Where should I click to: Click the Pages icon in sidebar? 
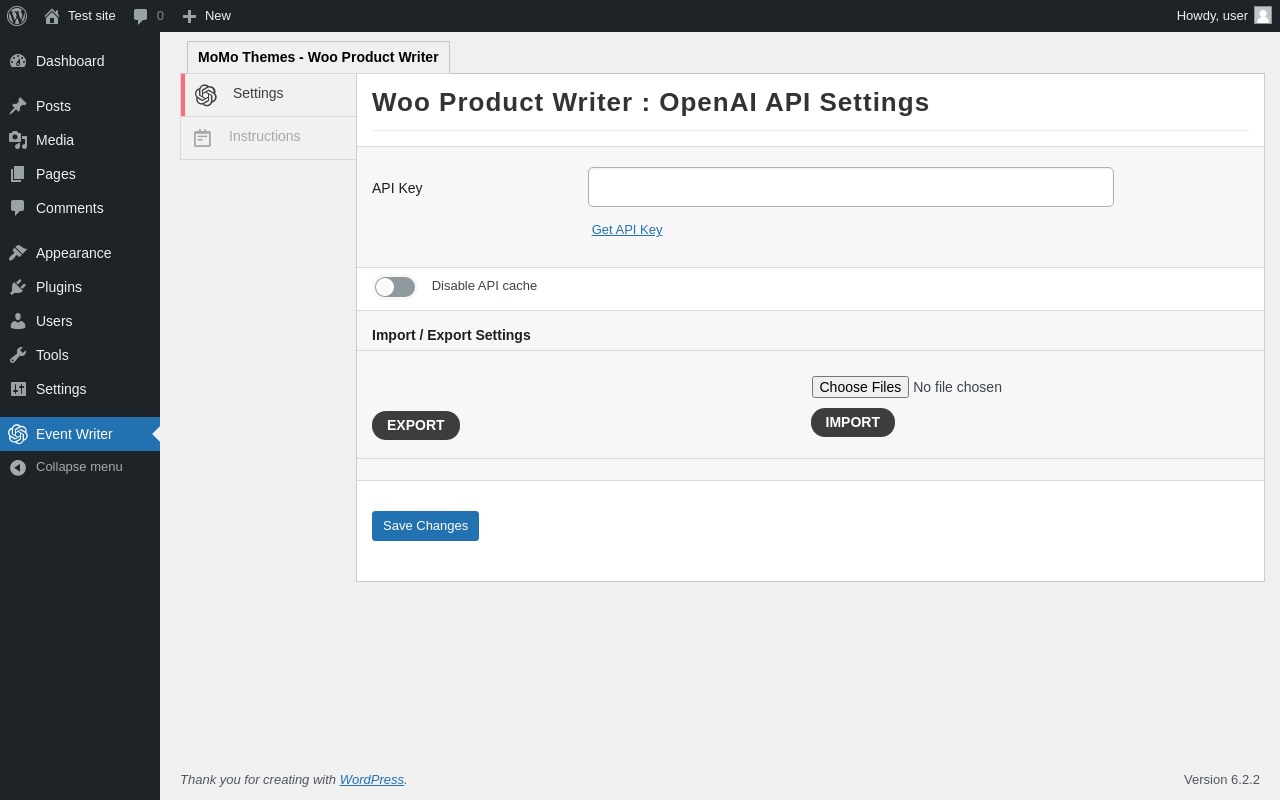coord(18,174)
